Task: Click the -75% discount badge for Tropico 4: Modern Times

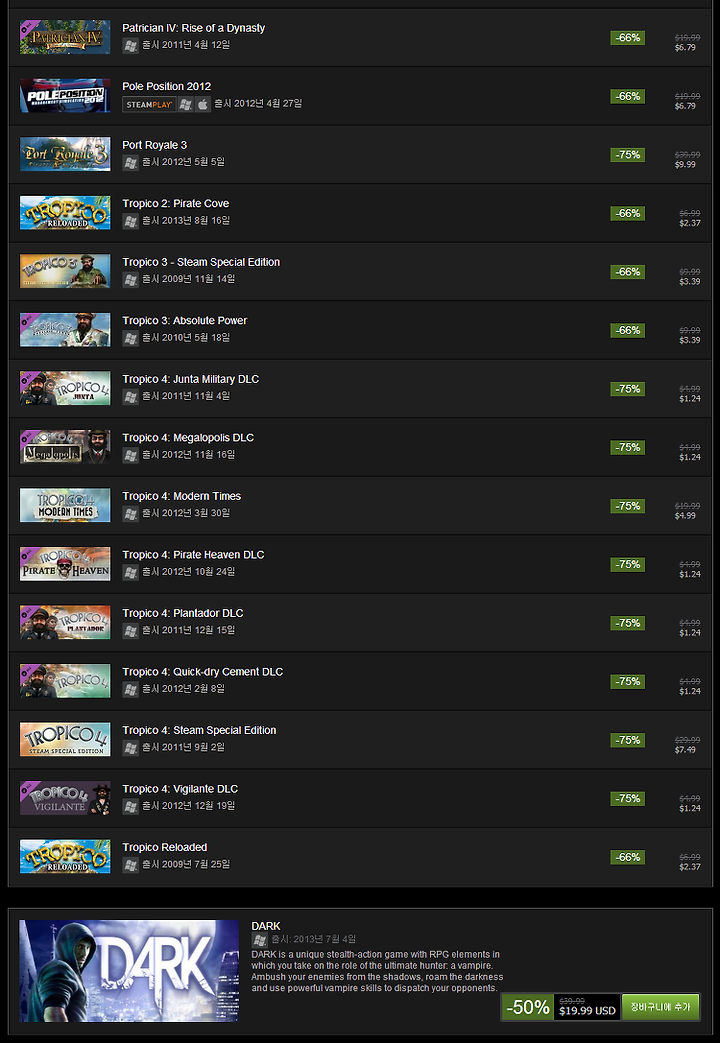Action: [628, 506]
